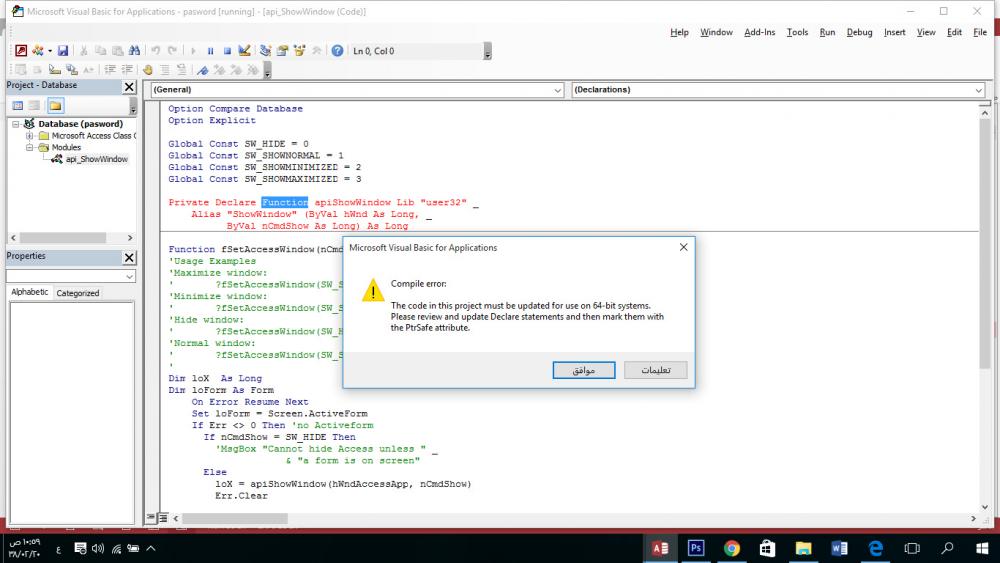Open the Insert menu
The width and height of the screenshot is (1000, 563).
(894, 33)
